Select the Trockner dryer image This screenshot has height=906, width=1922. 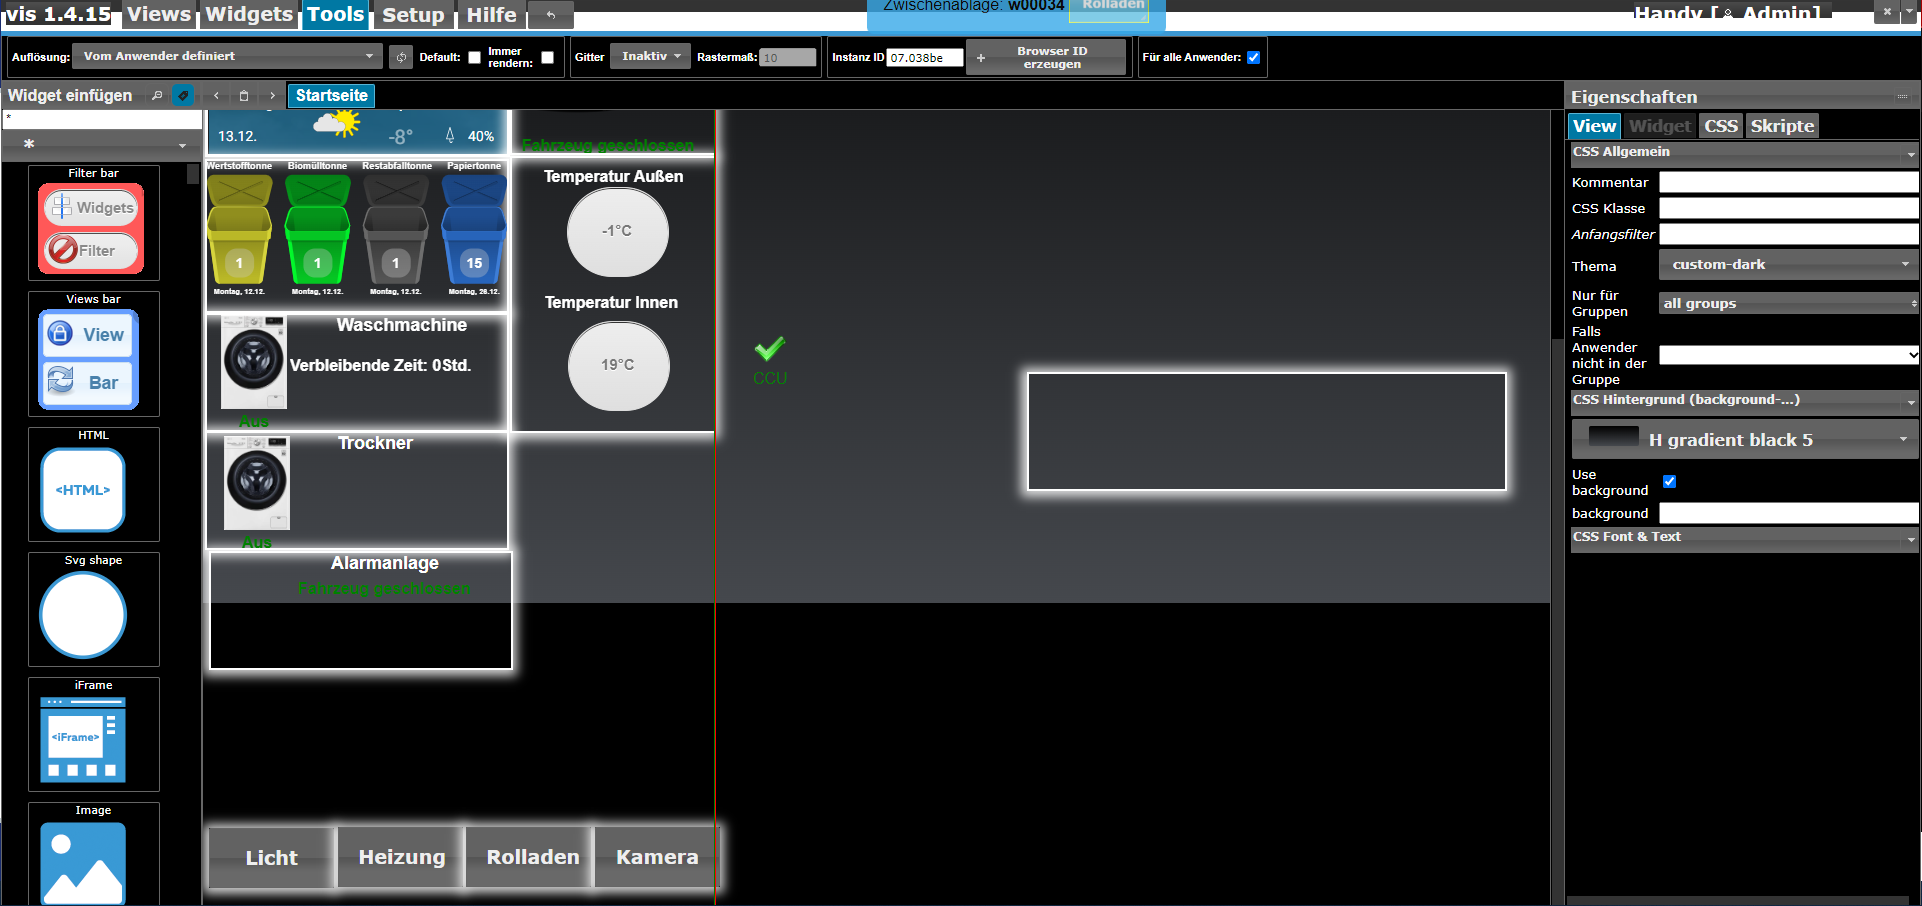pyautogui.click(x=257, y=483)
